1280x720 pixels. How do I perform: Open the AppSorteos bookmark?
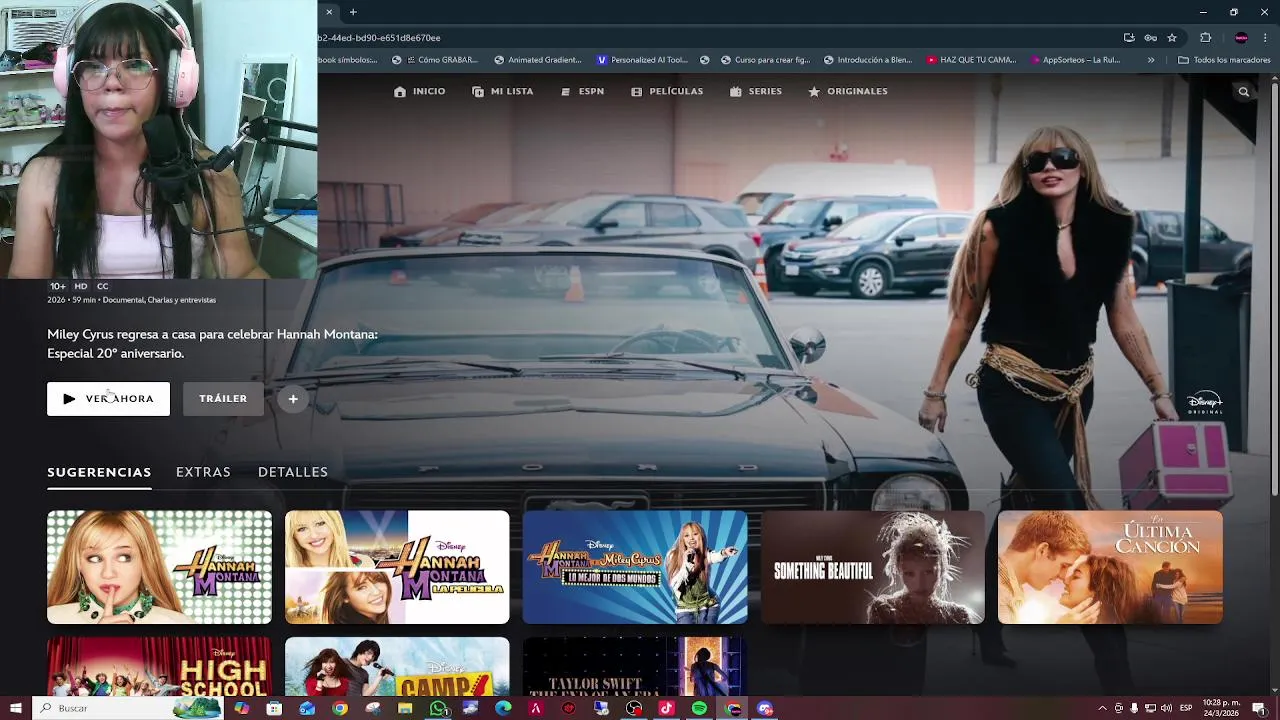point(1076,60)
